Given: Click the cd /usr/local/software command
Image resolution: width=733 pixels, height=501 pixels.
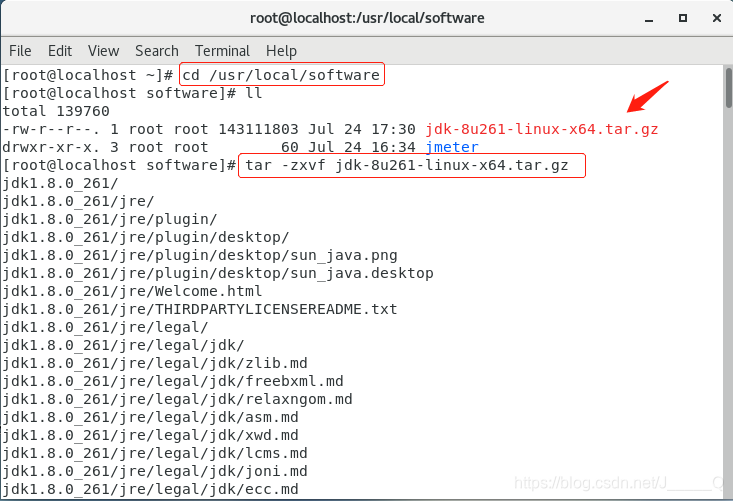Looking at the screenshot, I should [281, 75].
